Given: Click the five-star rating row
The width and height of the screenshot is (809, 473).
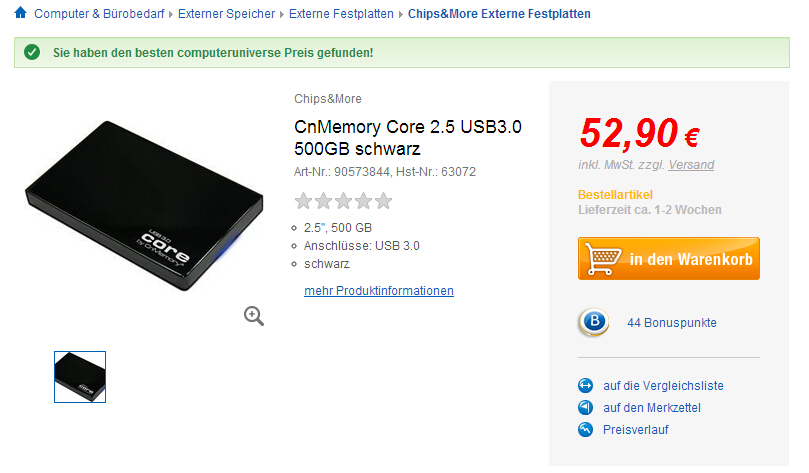Looking at the screenshot, I should [x=343, y=201].
